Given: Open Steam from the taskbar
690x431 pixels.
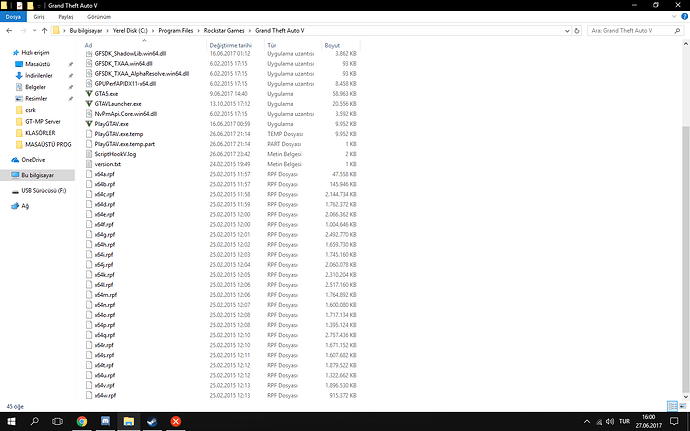Looking at the screenshot, I should point(152,421).
